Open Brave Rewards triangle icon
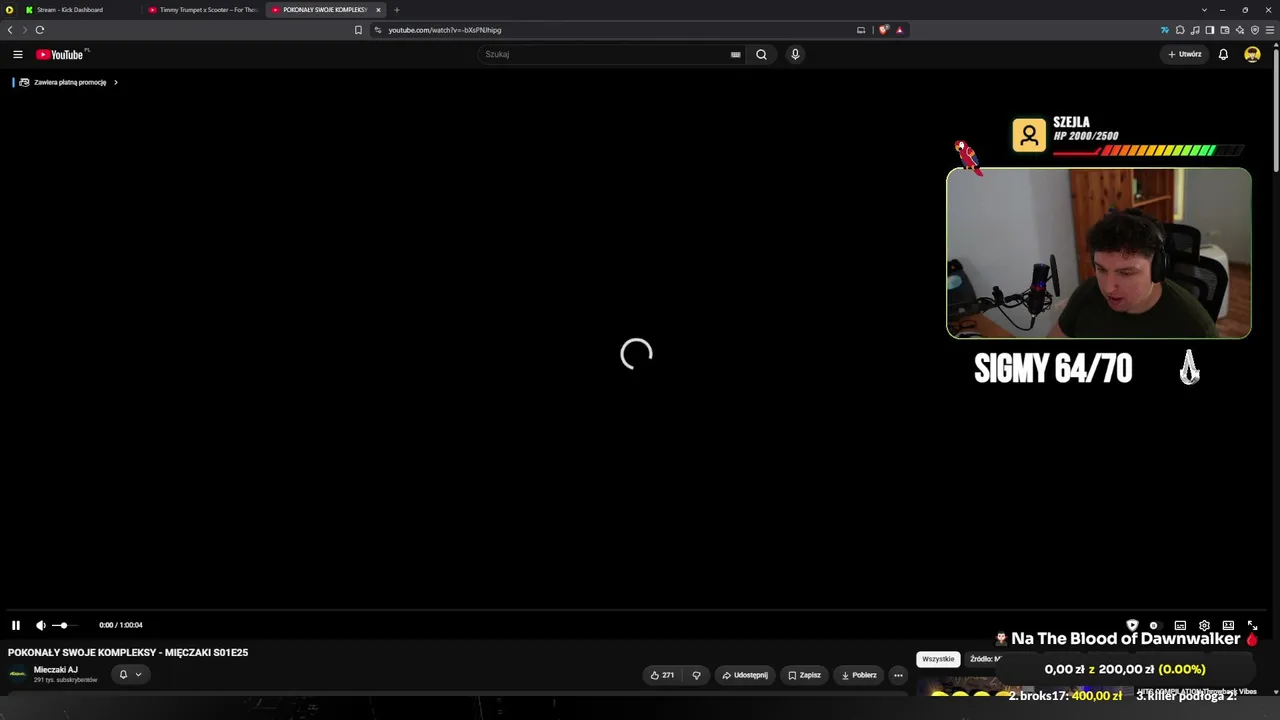This screenshot has height=720, width=1280. tap(899, 30)
